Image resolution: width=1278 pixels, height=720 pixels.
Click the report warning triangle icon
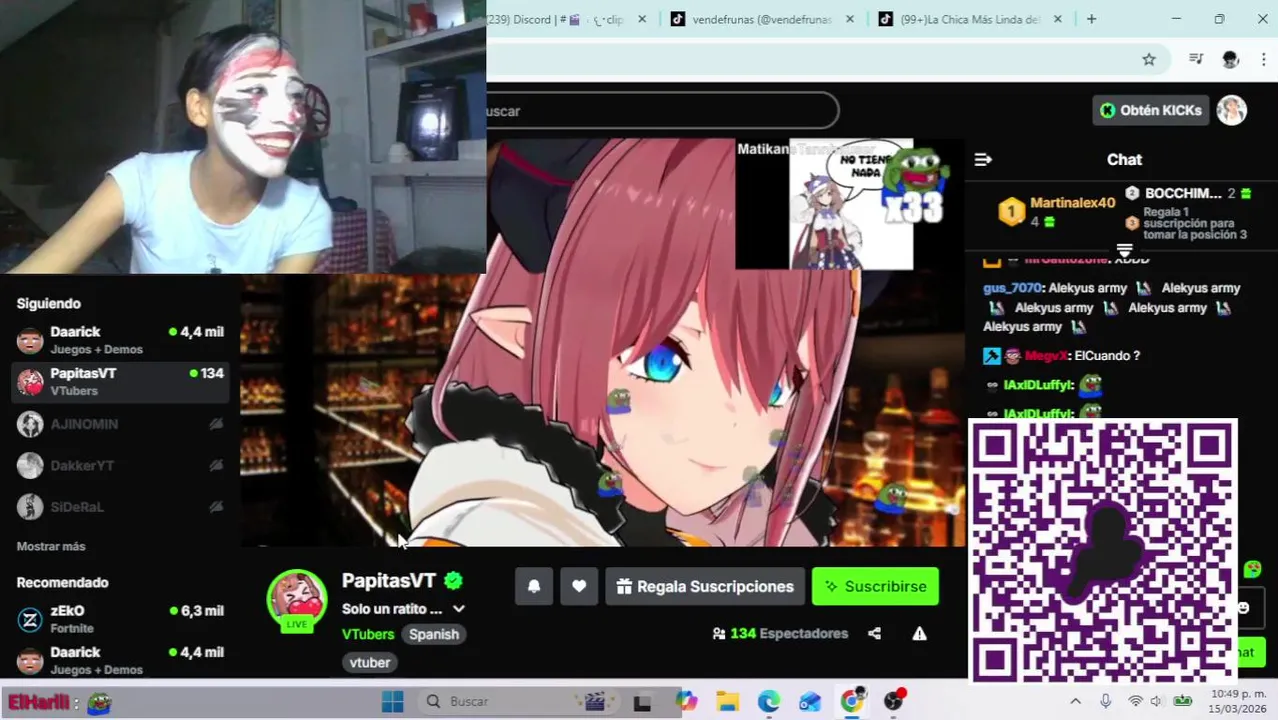pyautogui.click(x=919, y=633)
